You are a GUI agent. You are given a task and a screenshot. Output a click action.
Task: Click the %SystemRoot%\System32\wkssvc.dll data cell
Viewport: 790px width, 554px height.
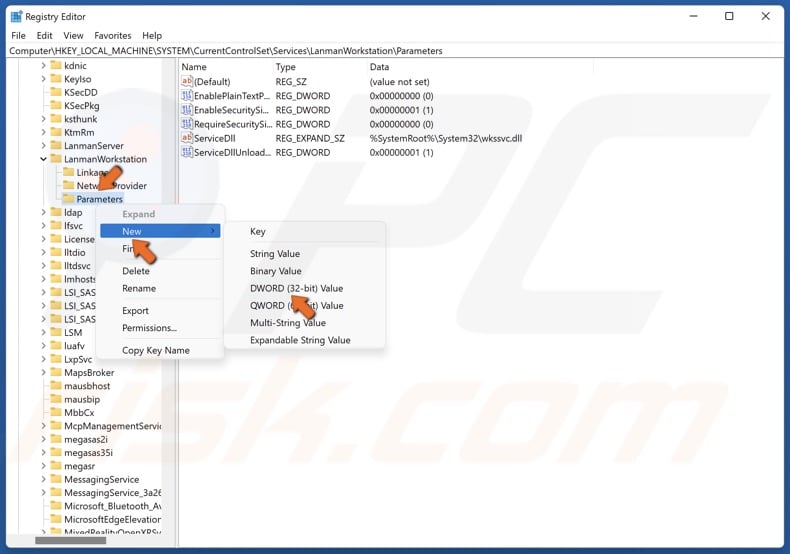(445, 138)
